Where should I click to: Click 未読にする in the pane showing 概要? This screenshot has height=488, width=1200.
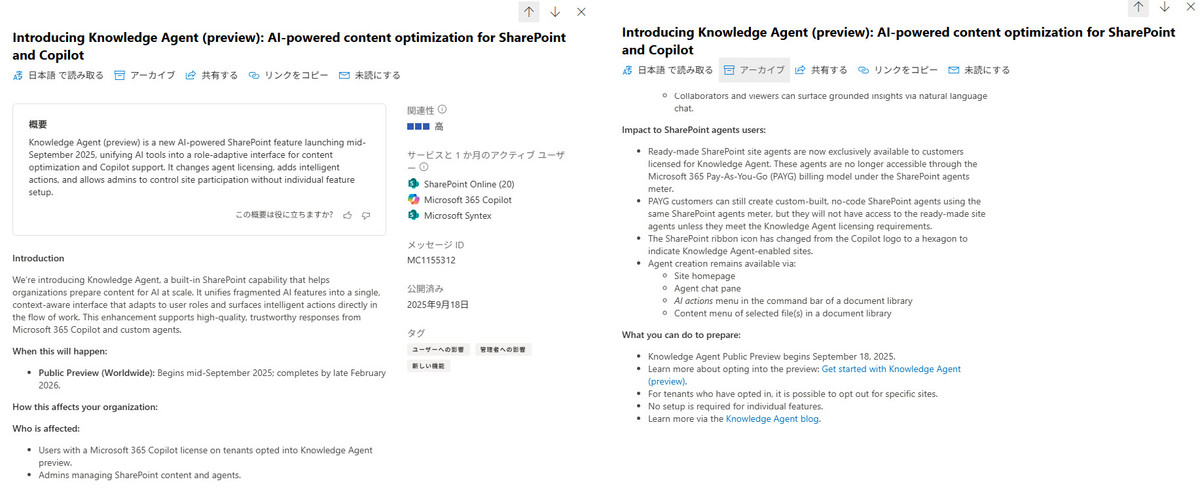point(370,75)
